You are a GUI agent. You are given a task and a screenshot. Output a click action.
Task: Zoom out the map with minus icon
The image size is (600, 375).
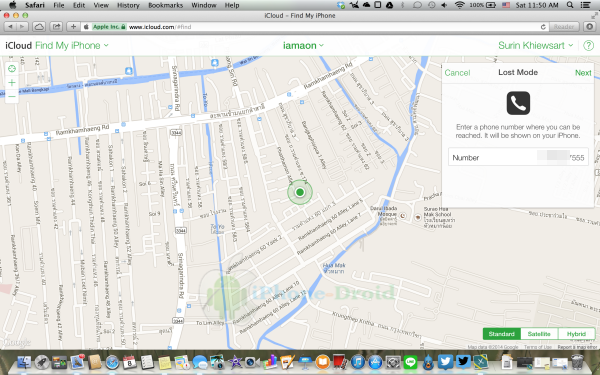pyautogui.click(x=12, y=96)
